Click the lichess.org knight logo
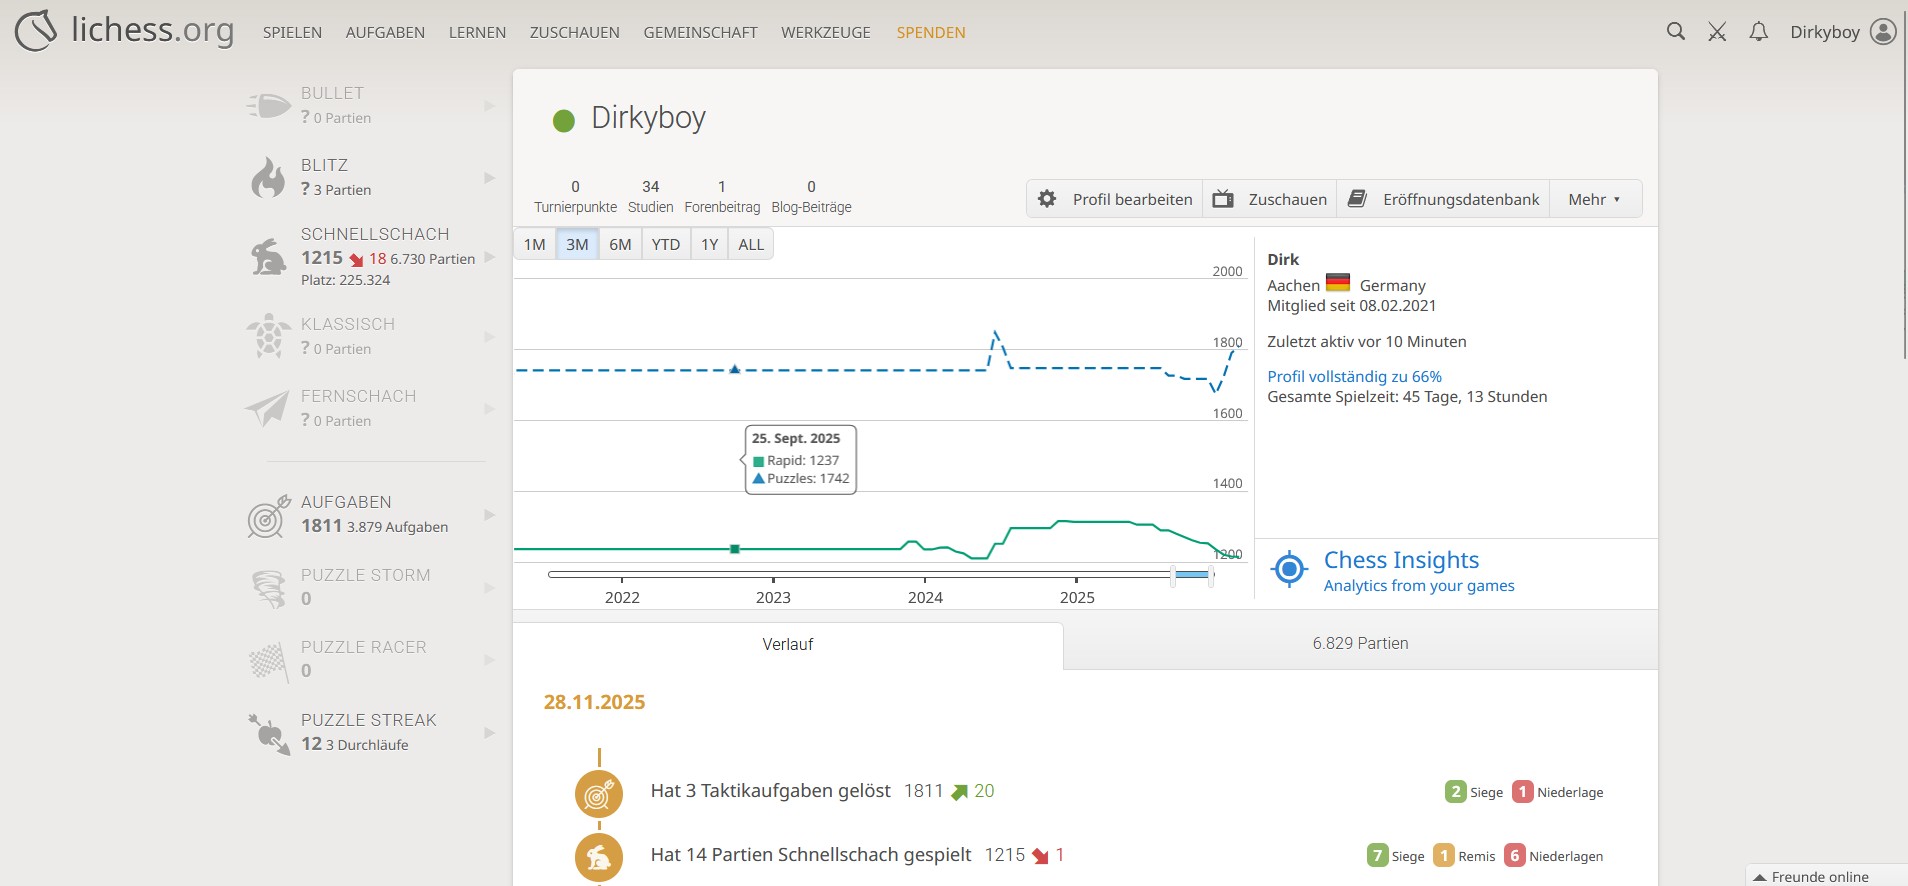This screenshot has height=886, width=1908. 37,31
